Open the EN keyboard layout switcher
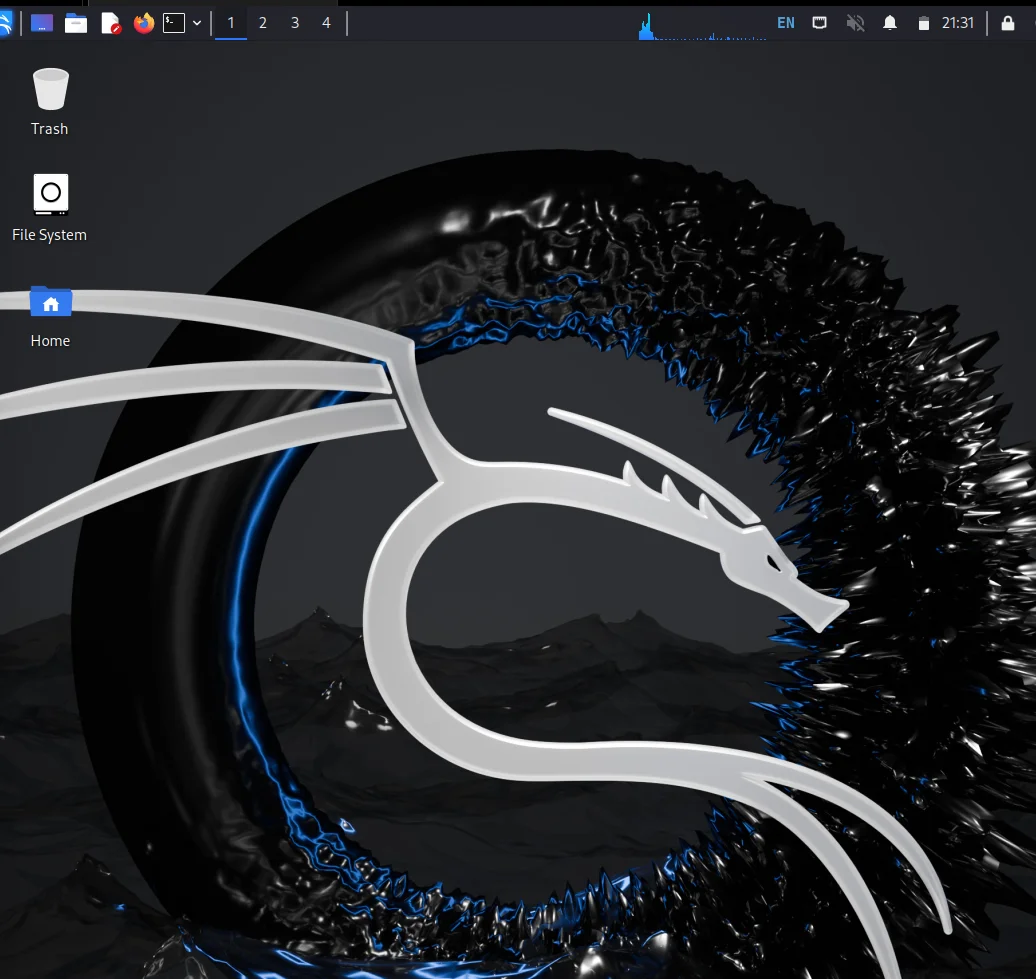1036x979 pixels. 786,23
